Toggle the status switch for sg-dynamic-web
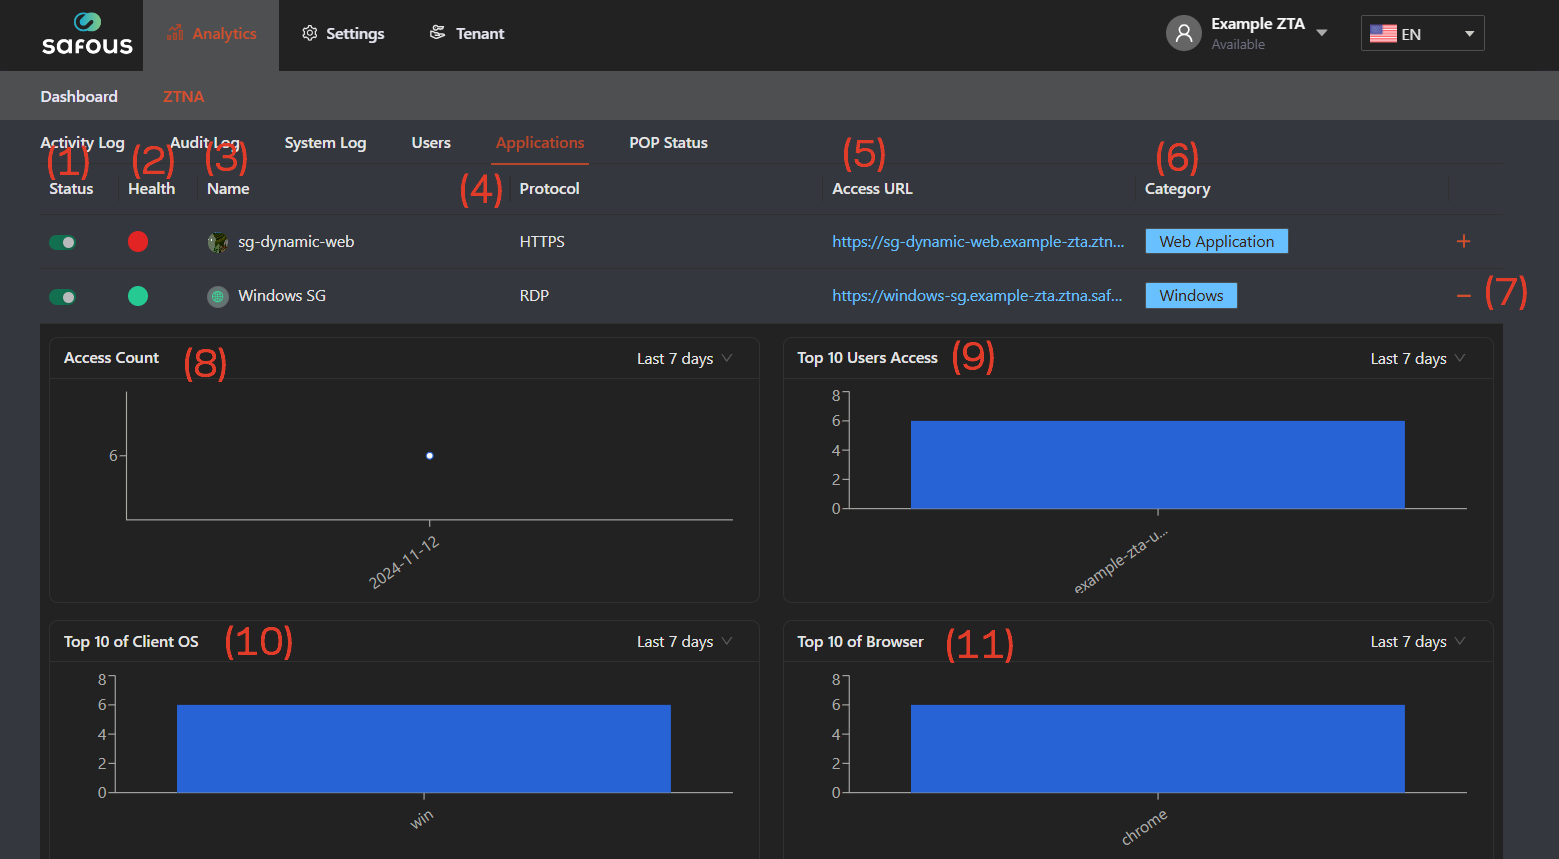The width and height of the screenshot is (1559, 859). pos(63,242)
